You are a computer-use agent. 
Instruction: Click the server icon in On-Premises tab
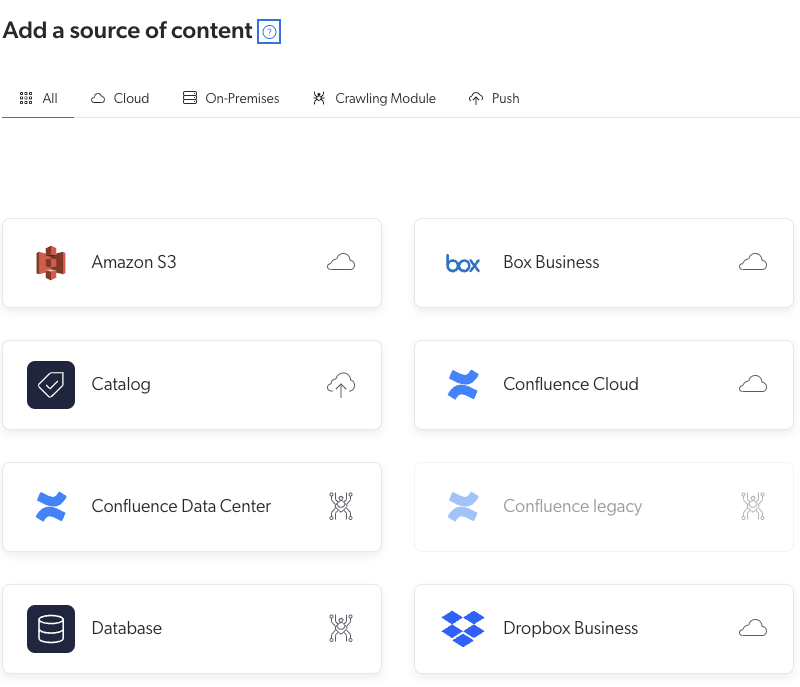pyautogui.click(x=190, y=97)
